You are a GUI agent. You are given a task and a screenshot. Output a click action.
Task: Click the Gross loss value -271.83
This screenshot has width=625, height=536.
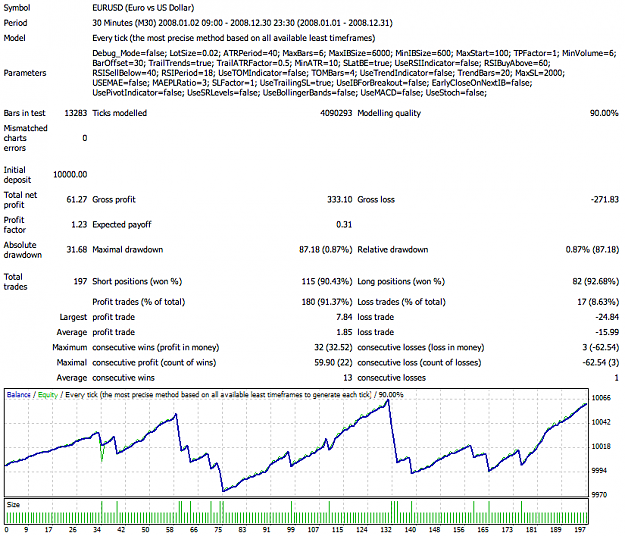pos(605,200)
